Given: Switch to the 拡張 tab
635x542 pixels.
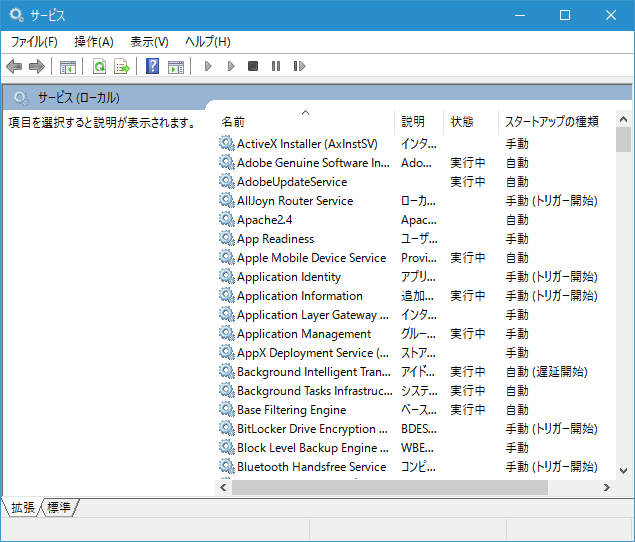Looking at the screenshot, I should (23, 507).
